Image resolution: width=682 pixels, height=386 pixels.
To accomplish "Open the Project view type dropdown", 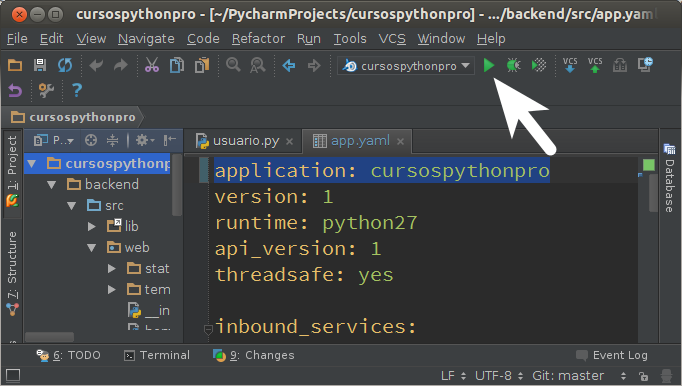I will 54,141.
